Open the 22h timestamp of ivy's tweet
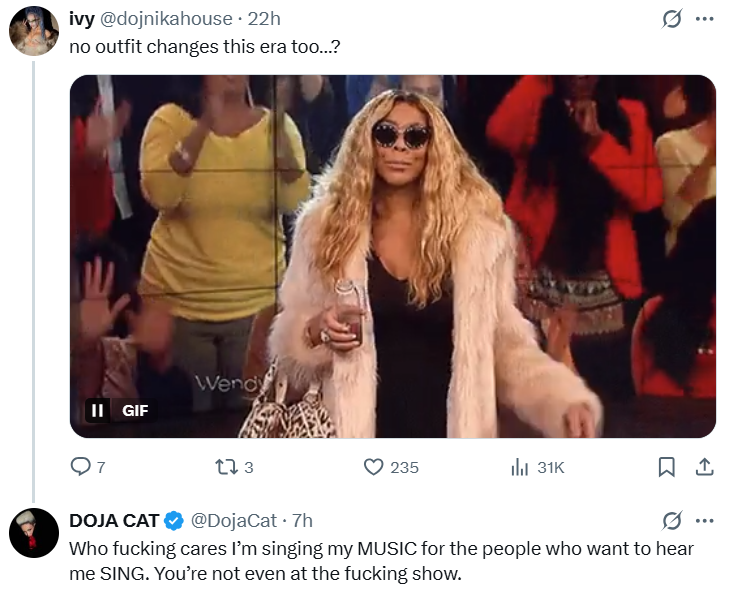 pyautogui.click(x=264, y=19)
